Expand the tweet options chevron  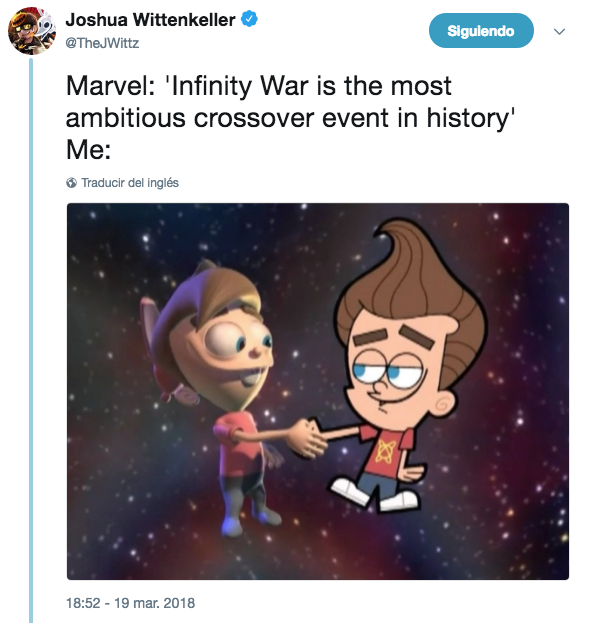[559, 31]
